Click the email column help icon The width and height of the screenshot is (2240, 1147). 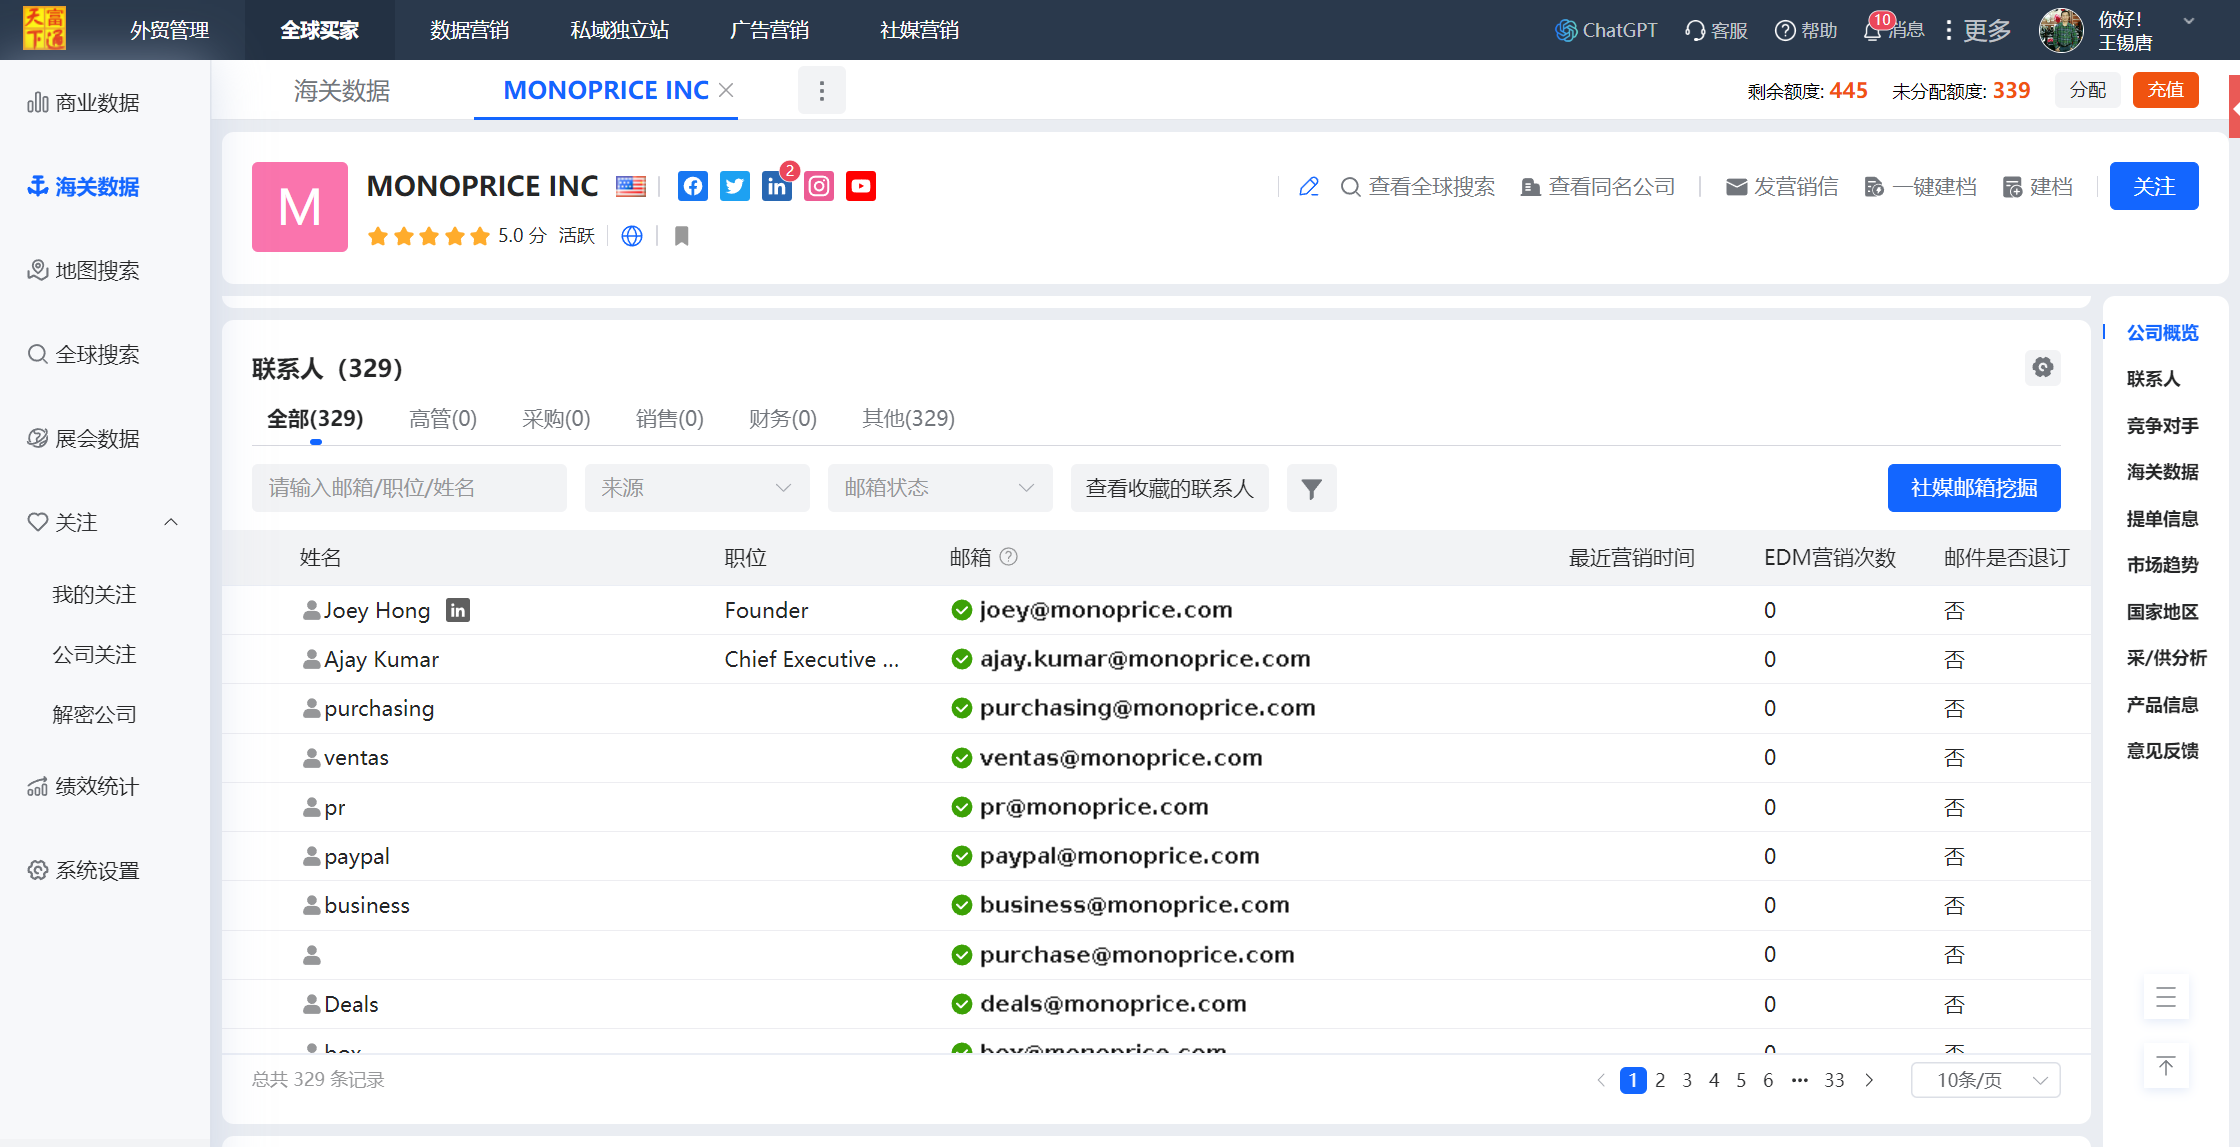click(x=1009, y=557)
